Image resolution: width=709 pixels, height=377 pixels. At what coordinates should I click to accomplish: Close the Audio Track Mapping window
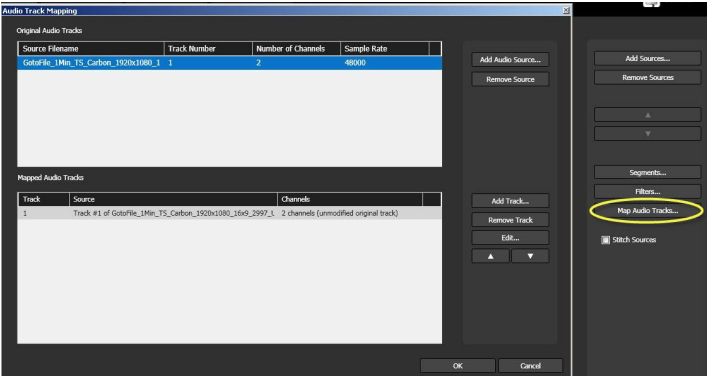pos(566,10)
